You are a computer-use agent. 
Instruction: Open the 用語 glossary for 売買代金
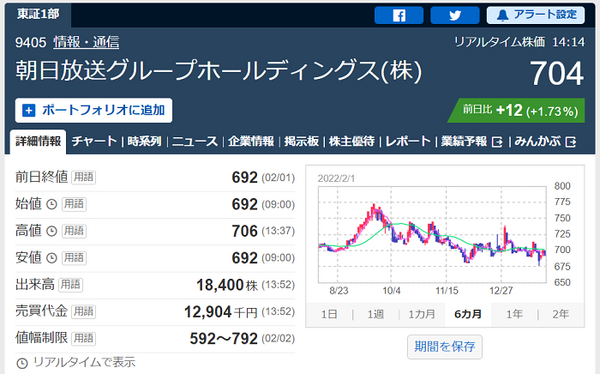83,311
